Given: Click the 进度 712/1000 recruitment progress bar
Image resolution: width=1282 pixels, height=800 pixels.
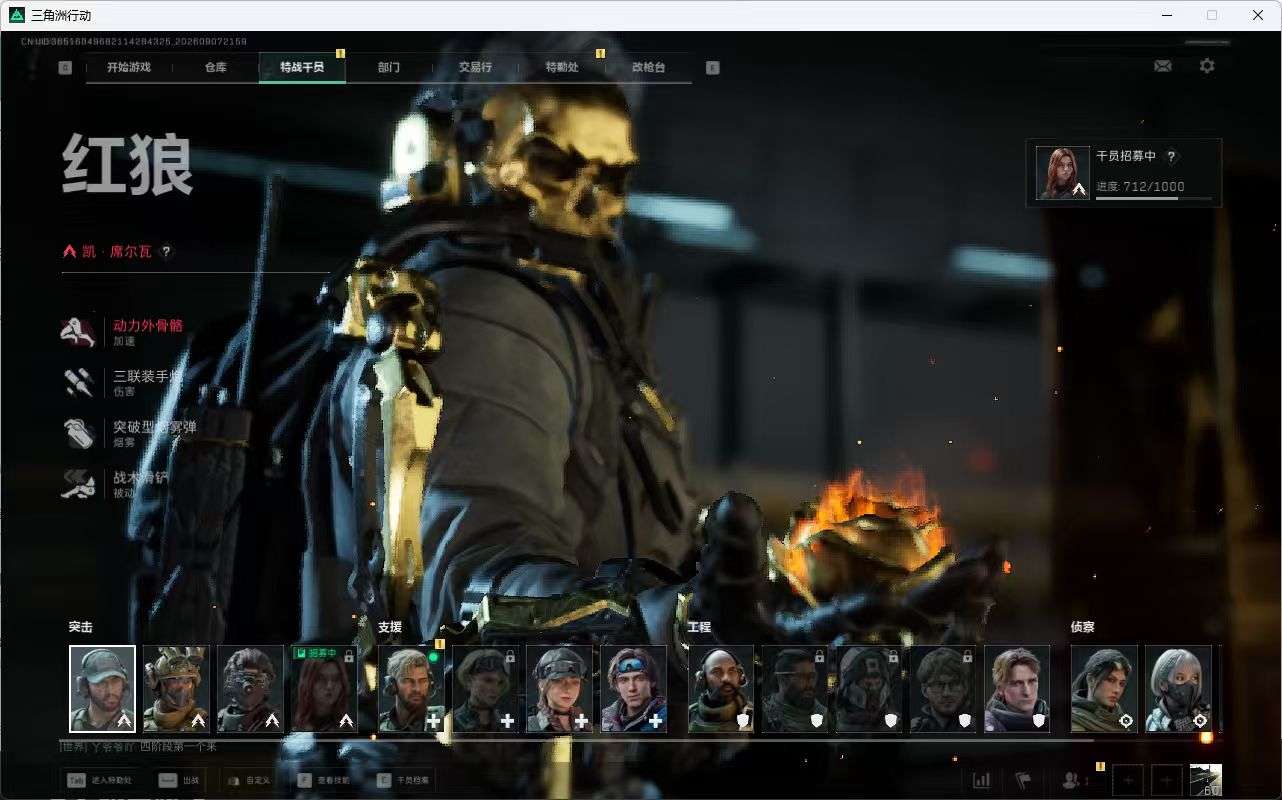Looking at the screenshot, I should [x=1154, y=198].
